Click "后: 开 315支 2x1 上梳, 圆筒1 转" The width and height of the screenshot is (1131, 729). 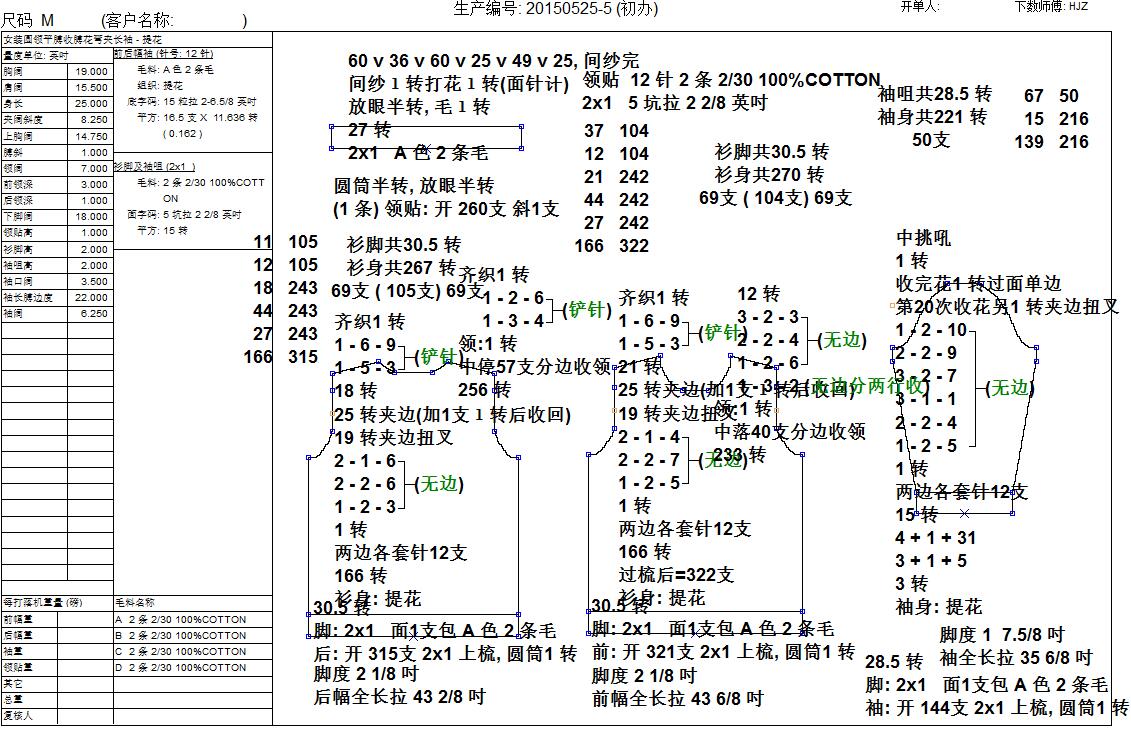[x=445, y=653]
